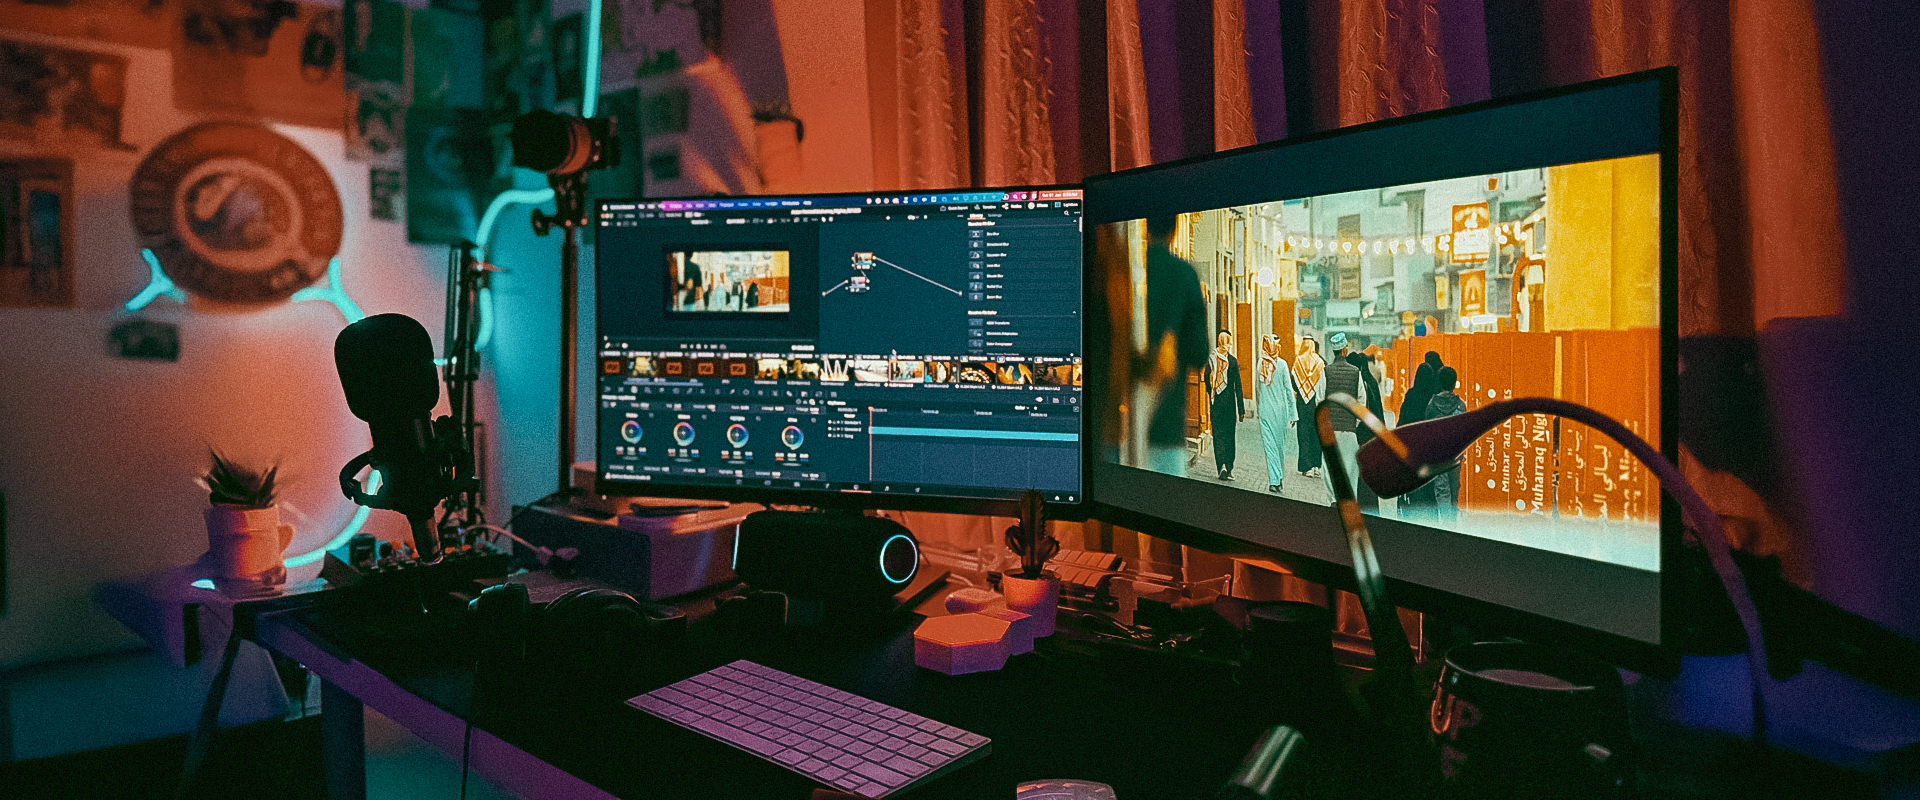Switch to the Library tab
This screenshot has width=1920, height=800.
pos(976,215)
